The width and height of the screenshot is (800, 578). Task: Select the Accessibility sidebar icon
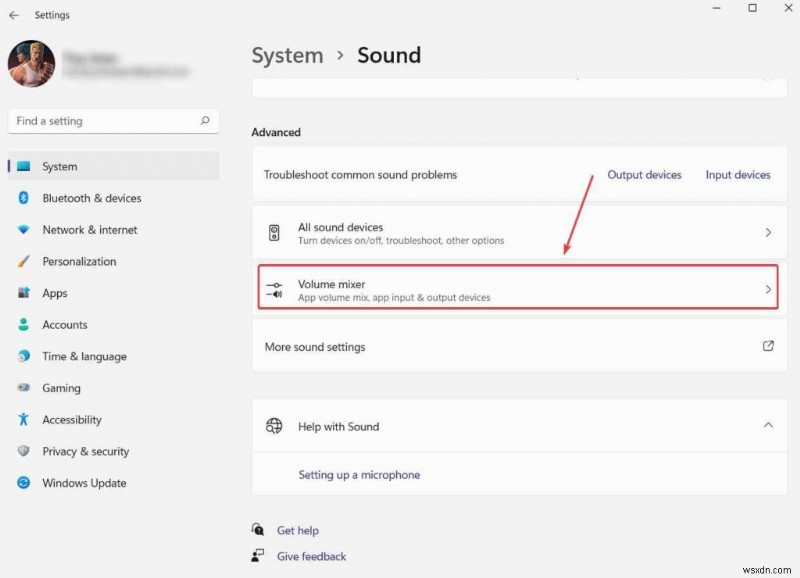[22, 420]
